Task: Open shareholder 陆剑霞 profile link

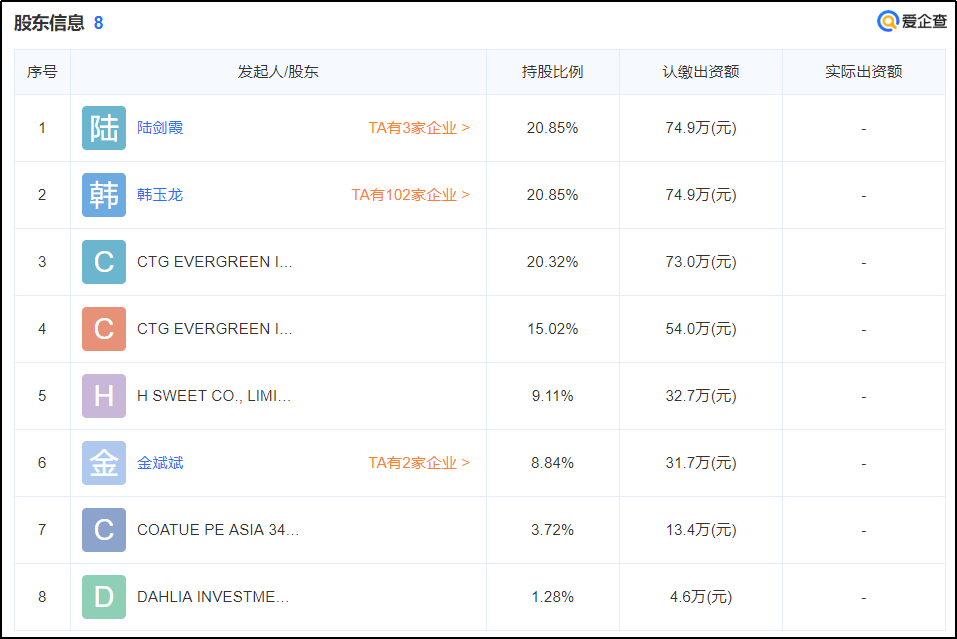Action: (x=160, y=128)
